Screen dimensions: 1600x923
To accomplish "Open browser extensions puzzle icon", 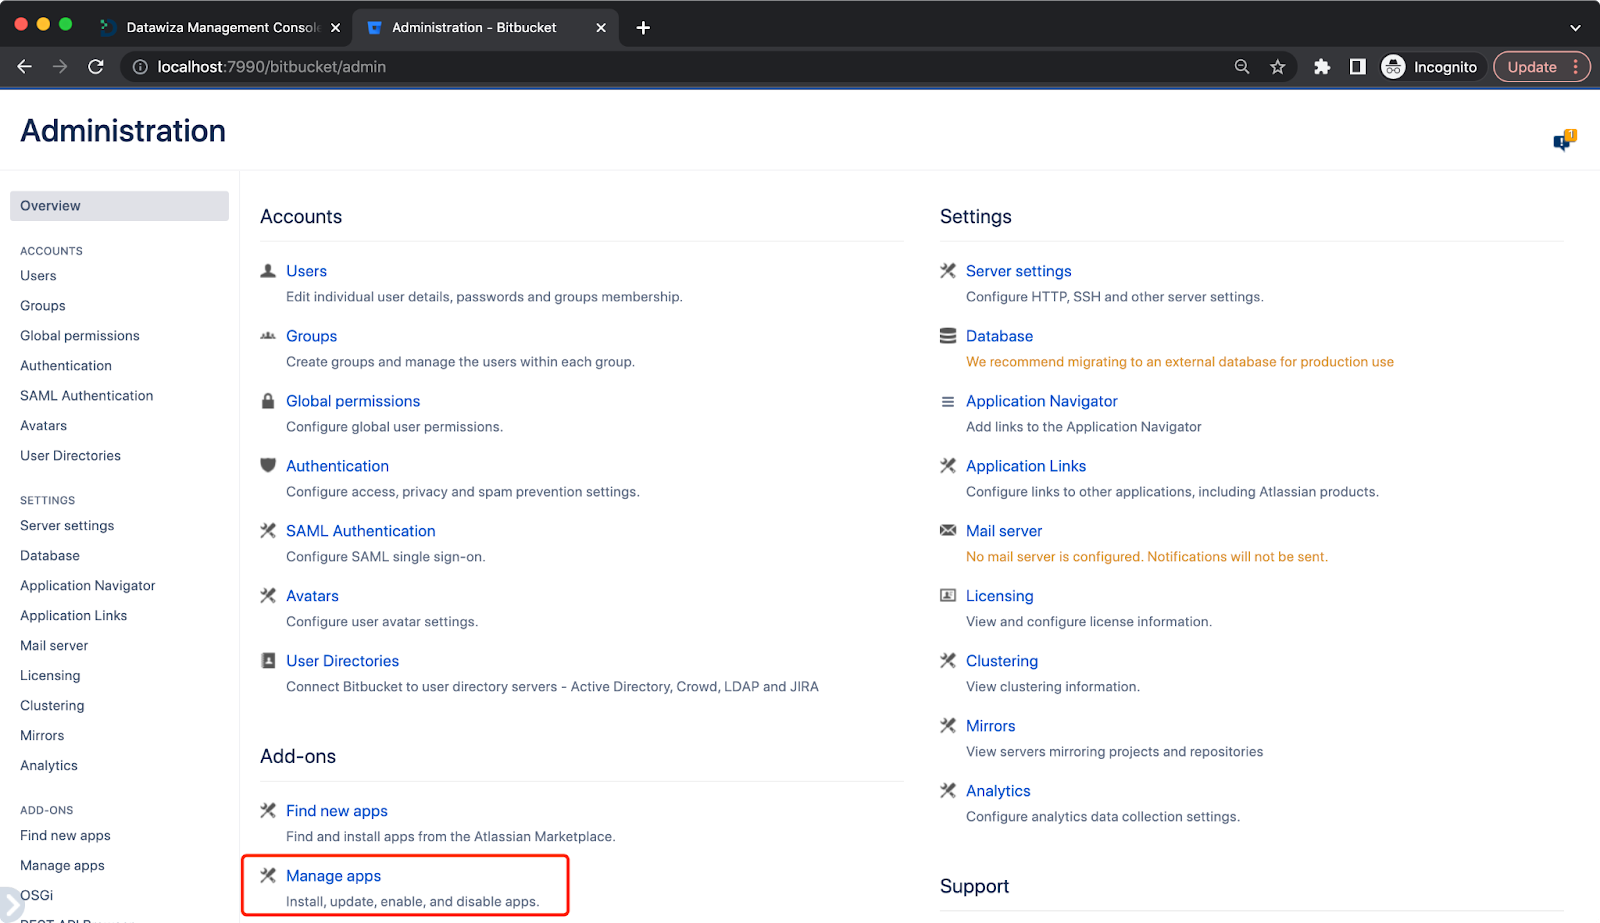I will point(1322,67).
